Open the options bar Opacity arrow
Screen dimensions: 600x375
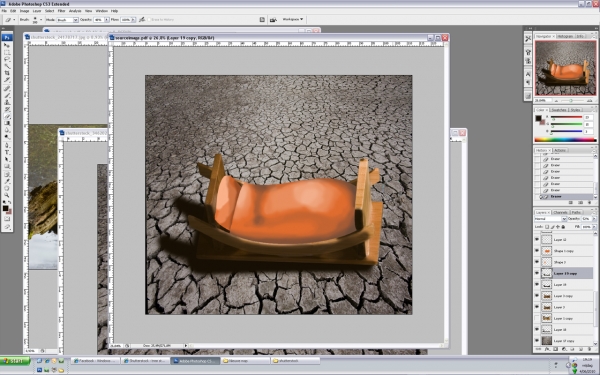click(x=106, y=20)
